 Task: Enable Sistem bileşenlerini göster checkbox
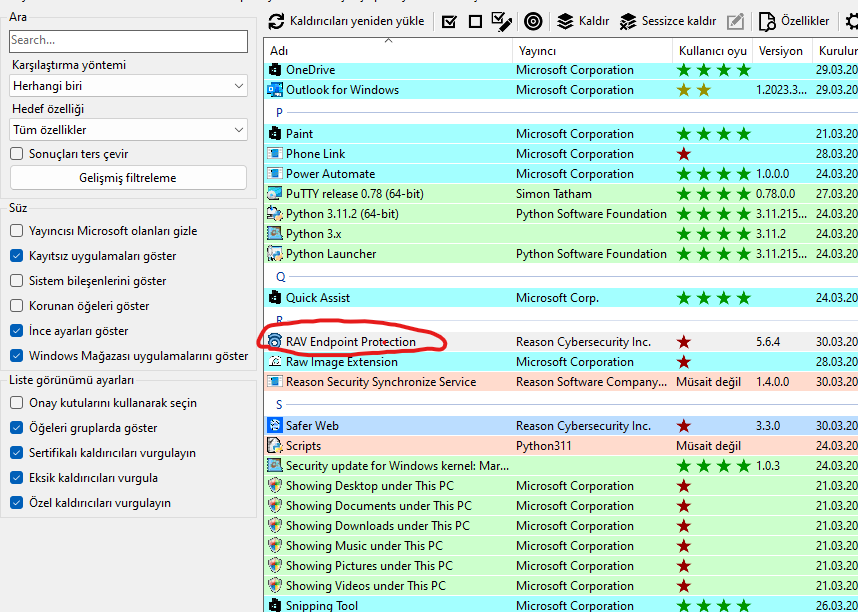pyautogui.click(x=16, y=281)
